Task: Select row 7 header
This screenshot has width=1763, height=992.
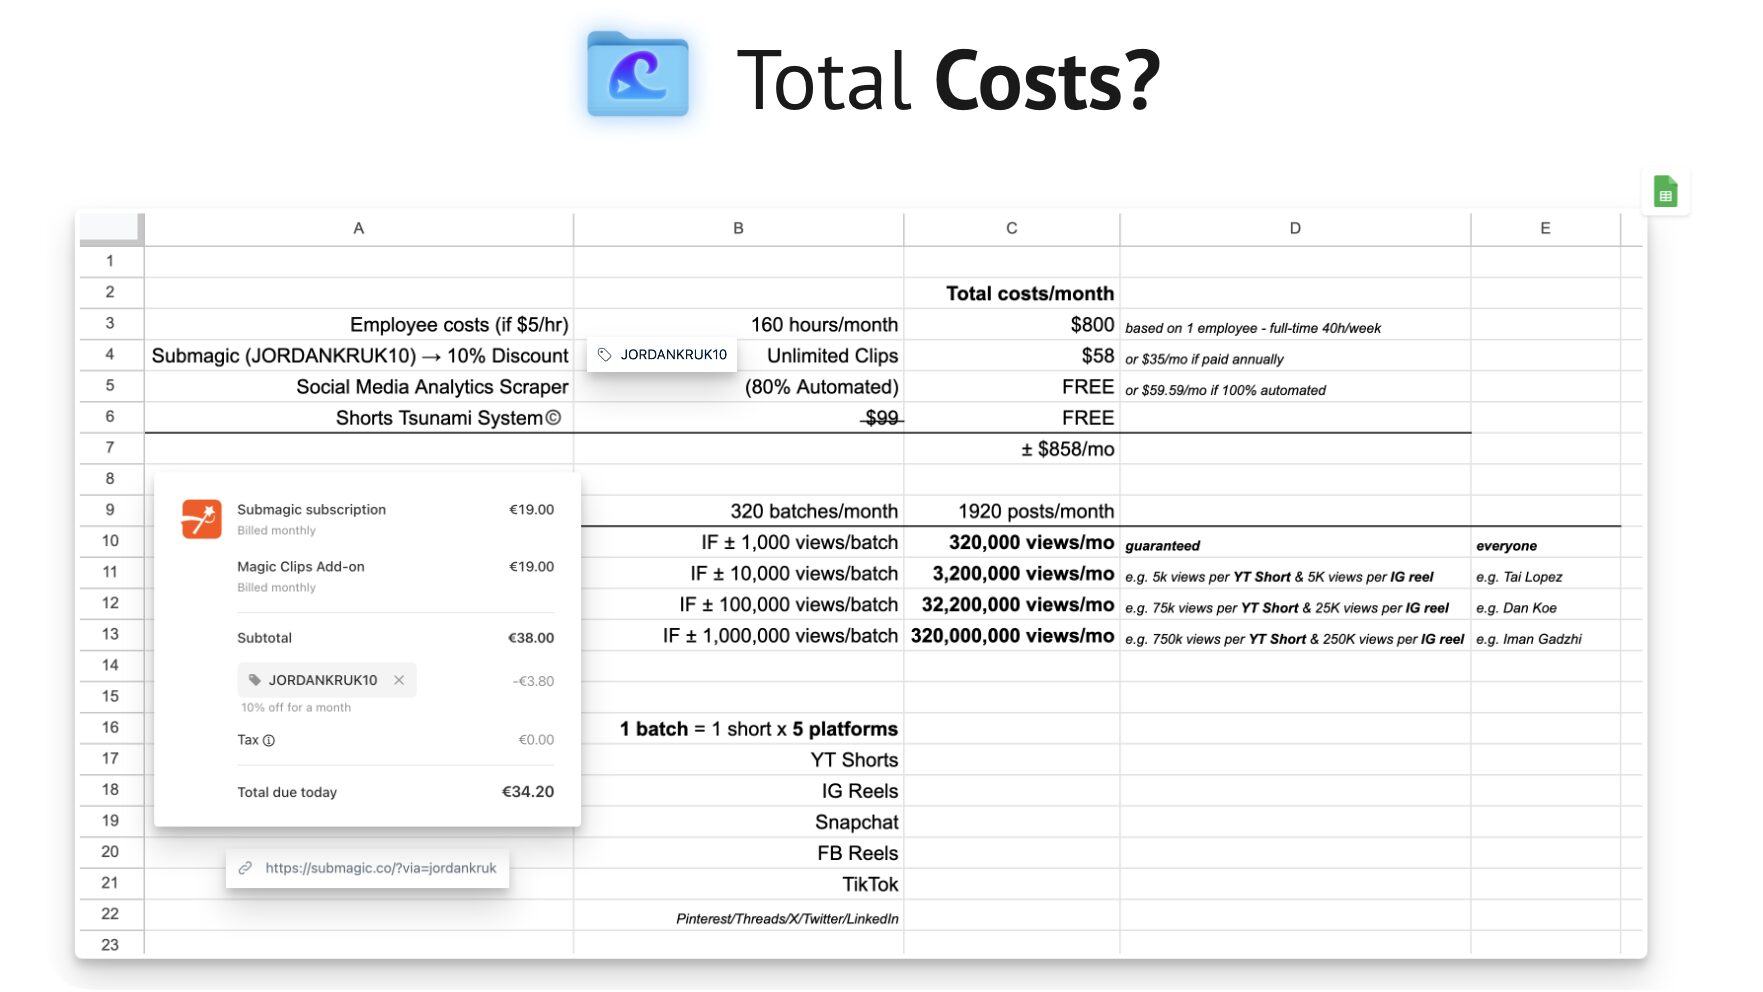Action: [110, 448]
